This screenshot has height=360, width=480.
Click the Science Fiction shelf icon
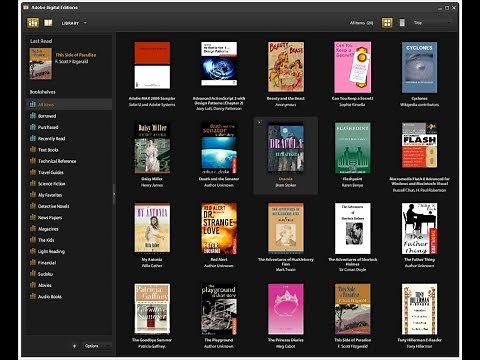(33, 183)
